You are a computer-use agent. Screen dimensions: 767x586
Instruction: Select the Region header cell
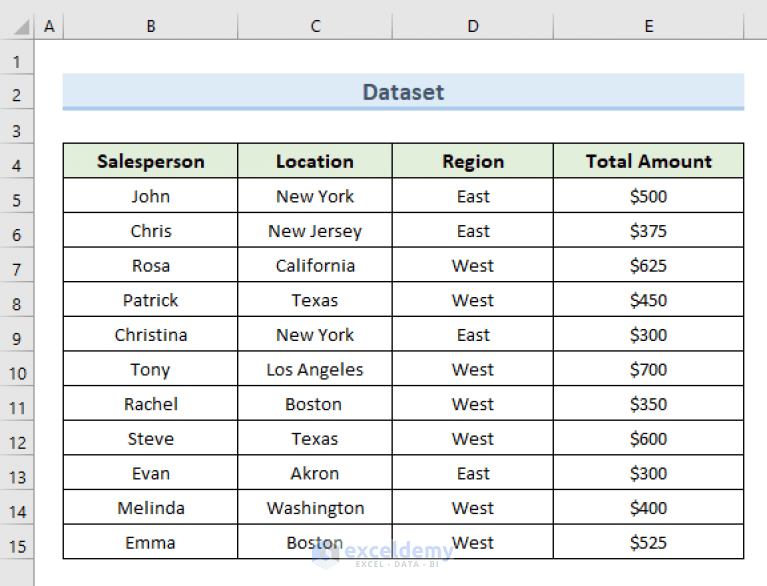[473, 161]
